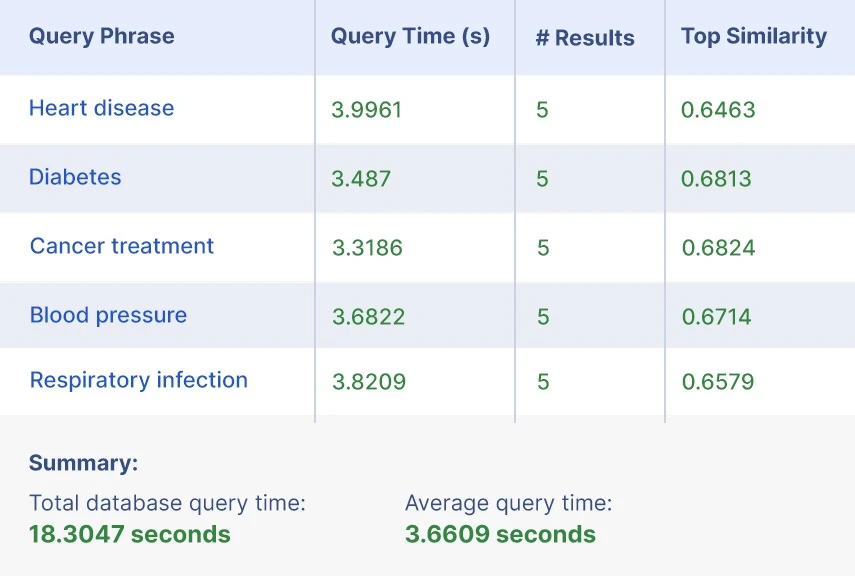Click the Heart disease query phrase
Screen dimensions: 855x576
pyautogui.click(x=101, y=108)
